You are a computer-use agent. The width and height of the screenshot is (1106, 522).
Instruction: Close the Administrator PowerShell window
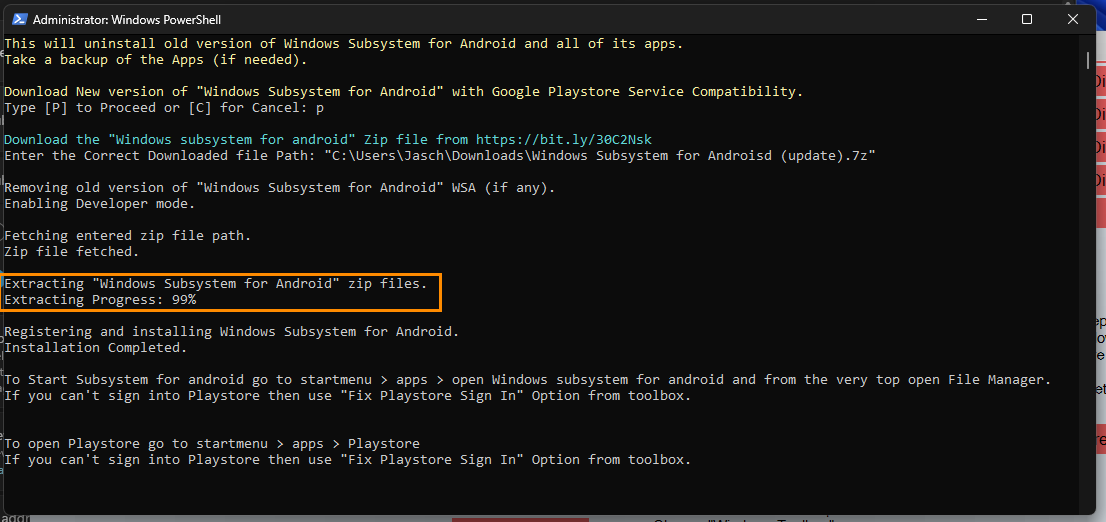pyautogui.click(x=1073, y=19)
